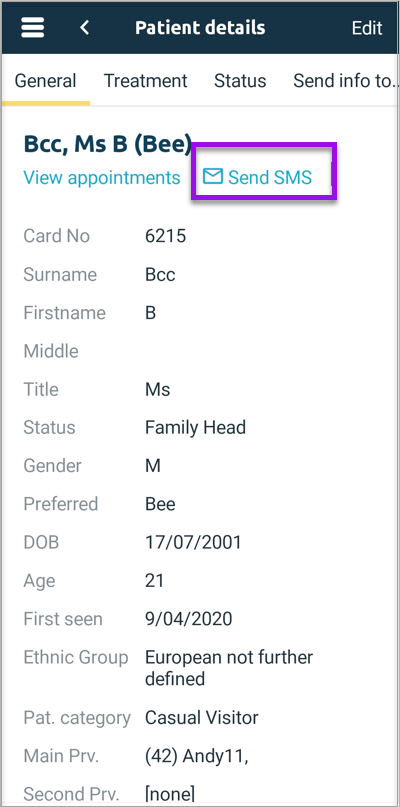Click Pat. category value Casual Visitor
This screenshot has width=400, height=807.
[202, 717]
